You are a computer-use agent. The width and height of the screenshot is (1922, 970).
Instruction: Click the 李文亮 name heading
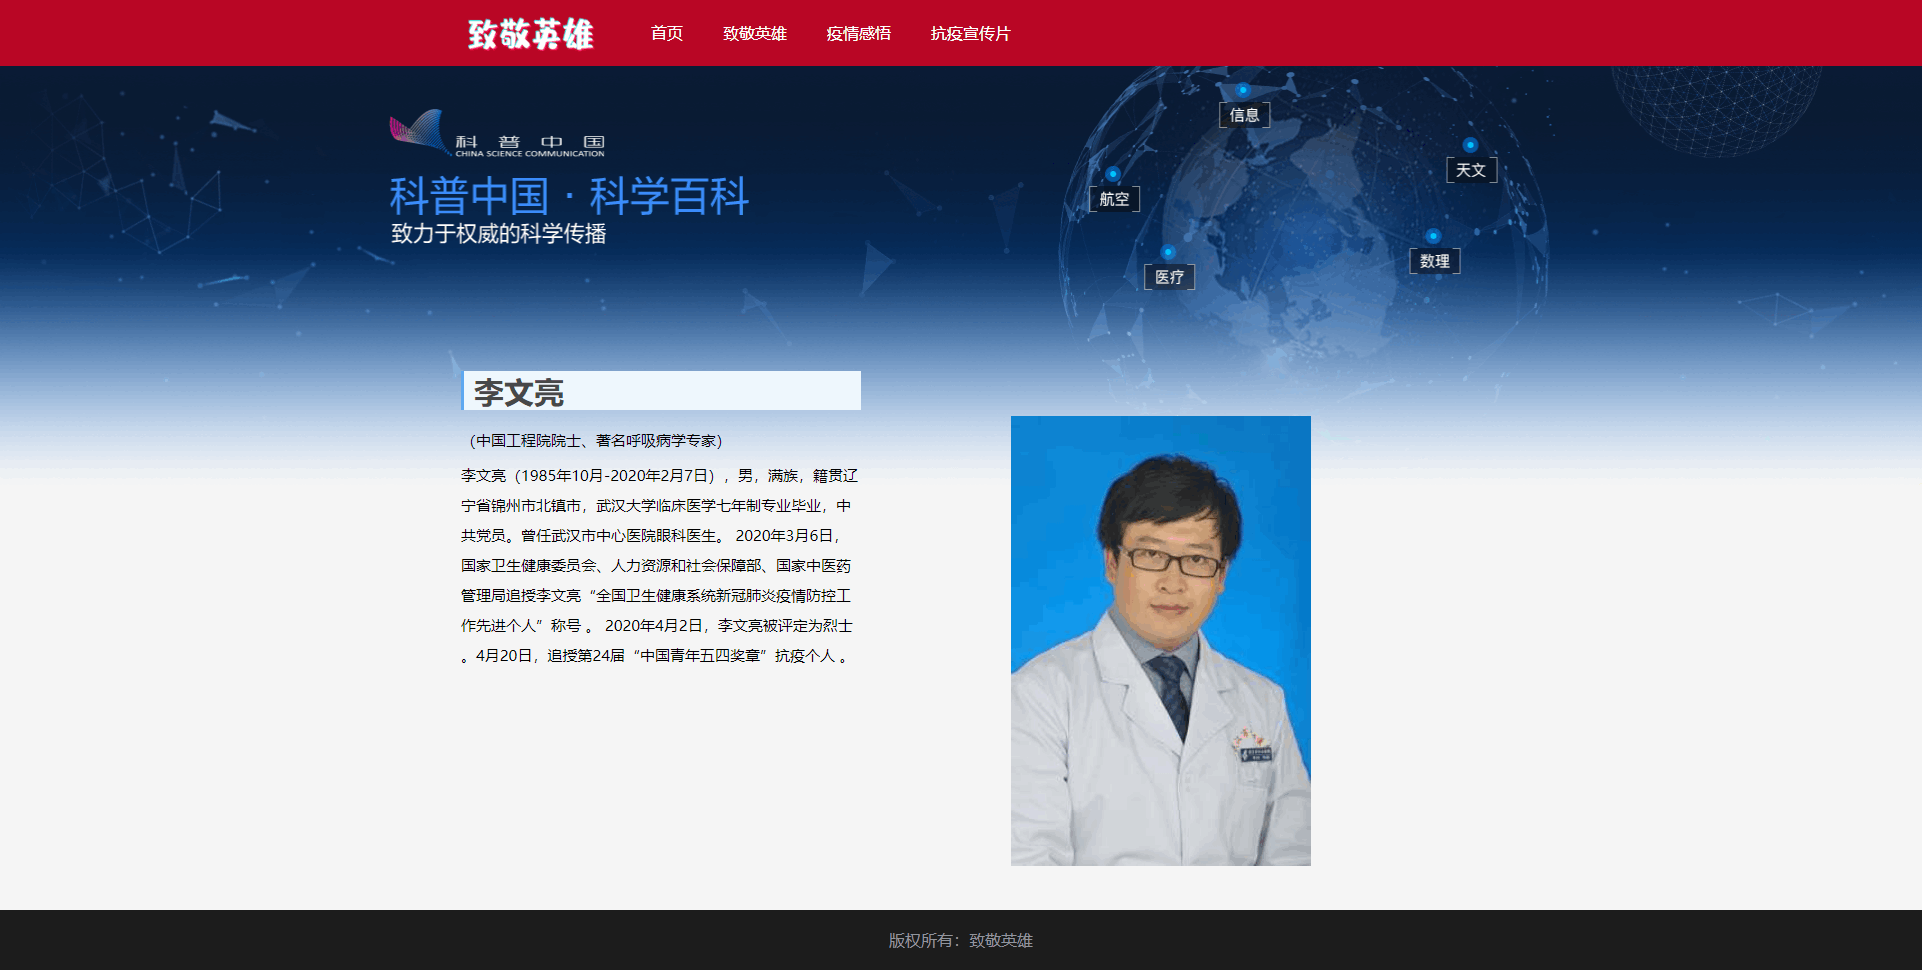[x=661, y=391]
